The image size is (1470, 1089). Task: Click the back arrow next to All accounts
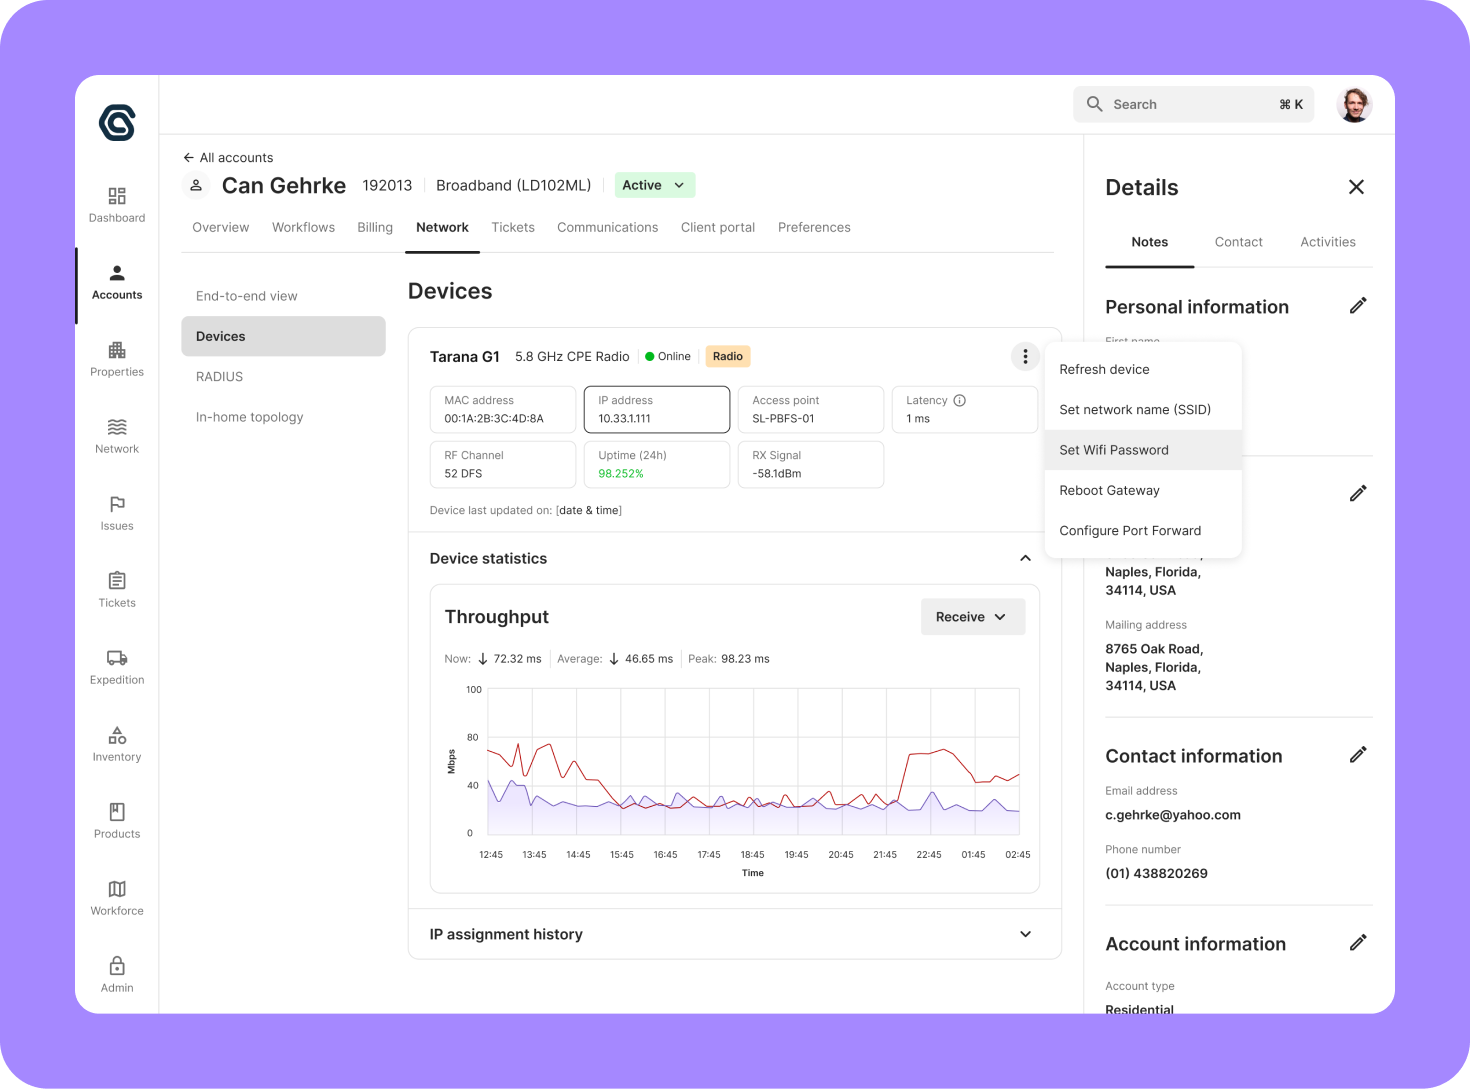(188, 158)
